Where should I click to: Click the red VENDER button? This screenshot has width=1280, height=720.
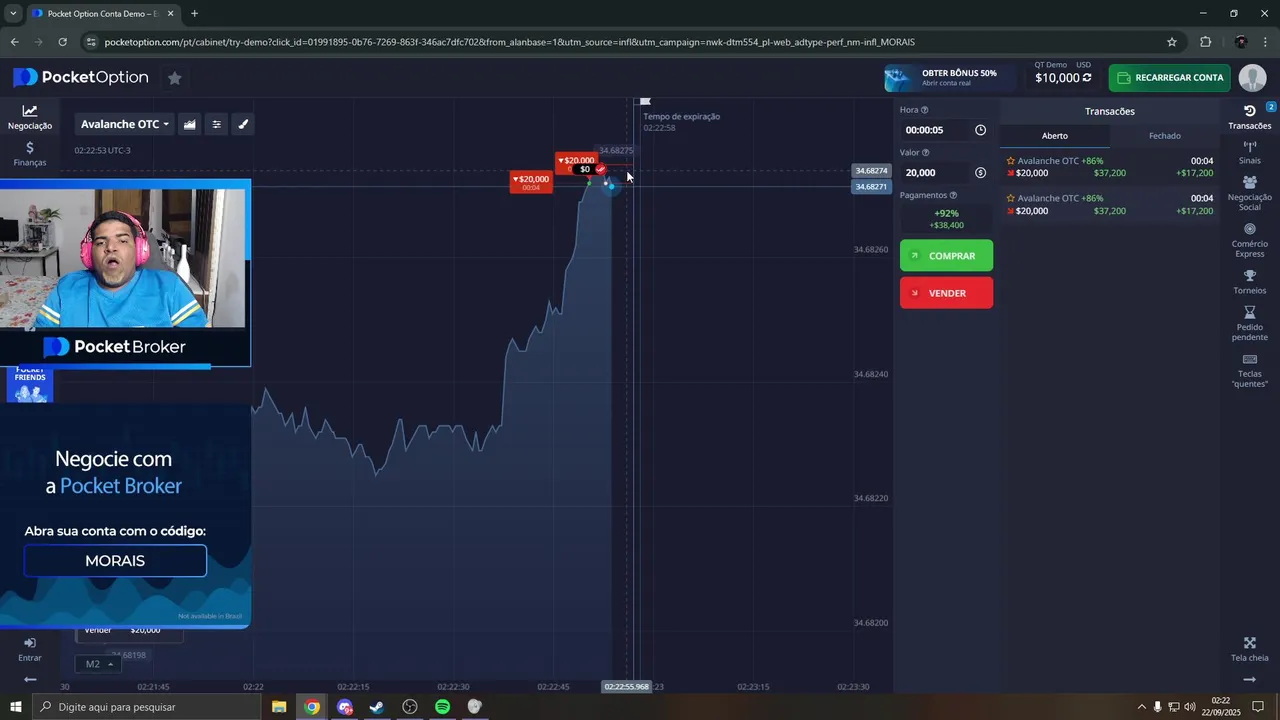(x=946, y=293)
